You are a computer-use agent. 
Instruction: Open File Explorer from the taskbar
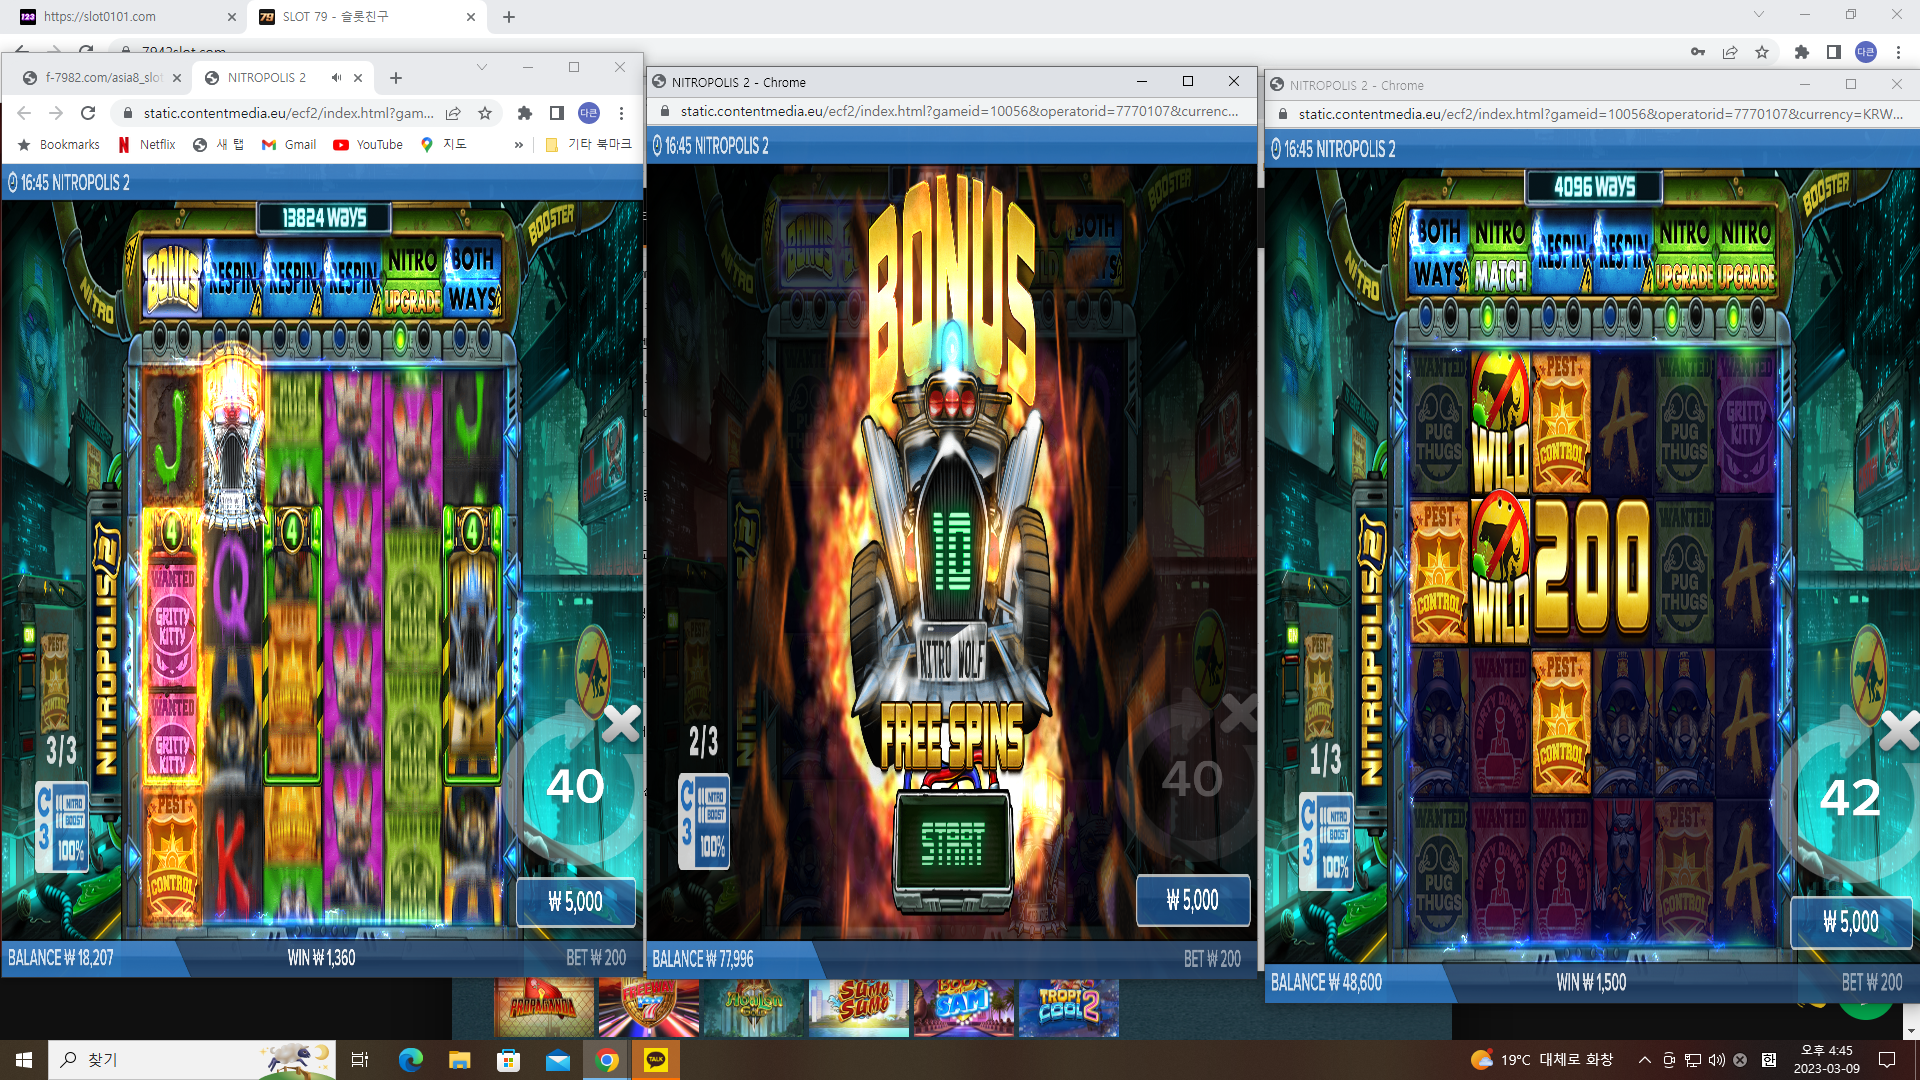pos(459,1060)
